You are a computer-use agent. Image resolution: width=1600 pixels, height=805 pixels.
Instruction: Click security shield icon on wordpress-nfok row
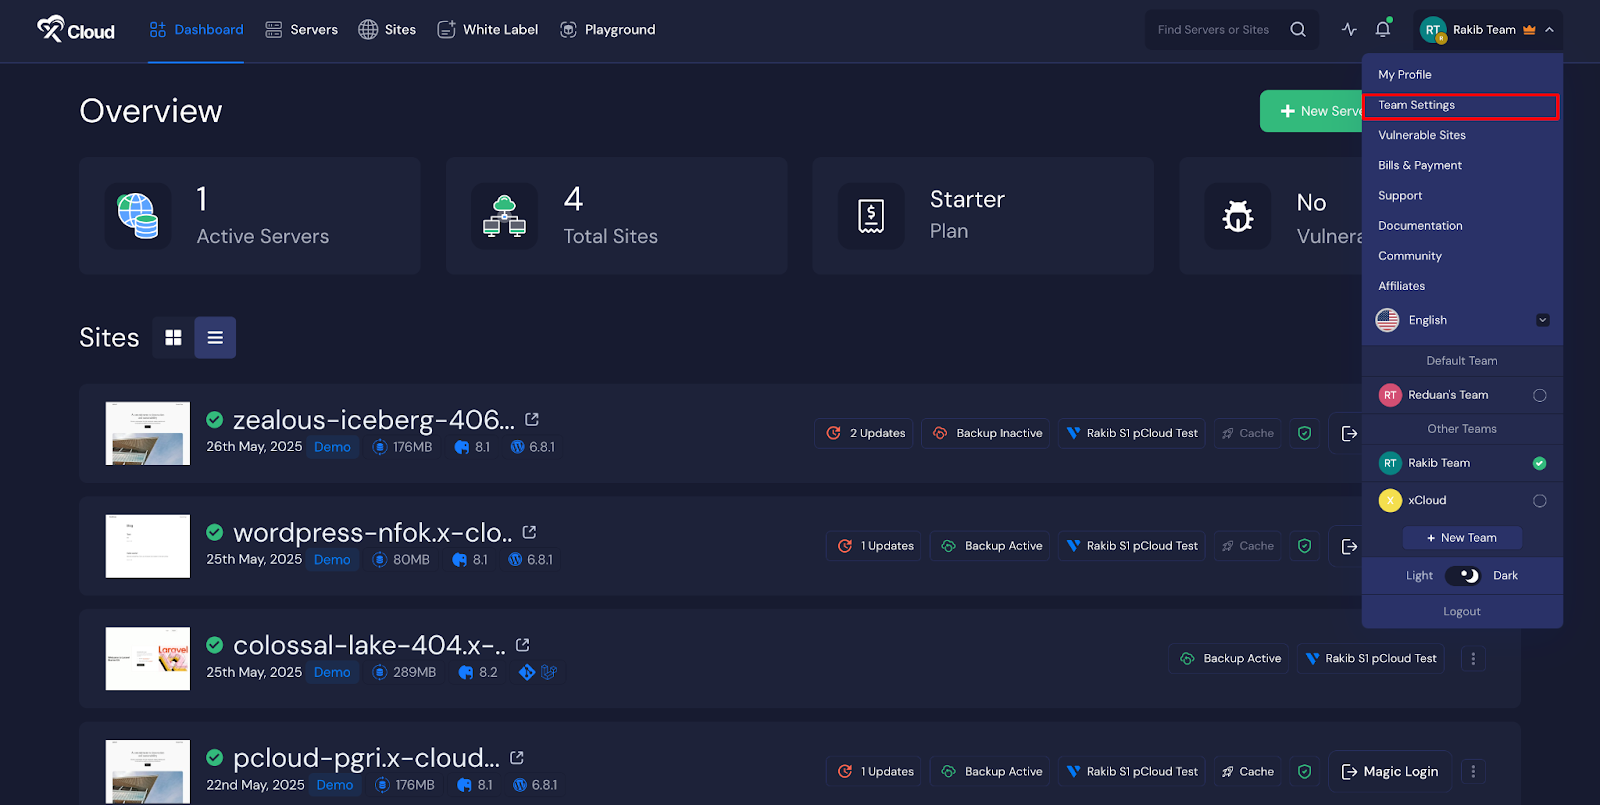point(1304,546)
